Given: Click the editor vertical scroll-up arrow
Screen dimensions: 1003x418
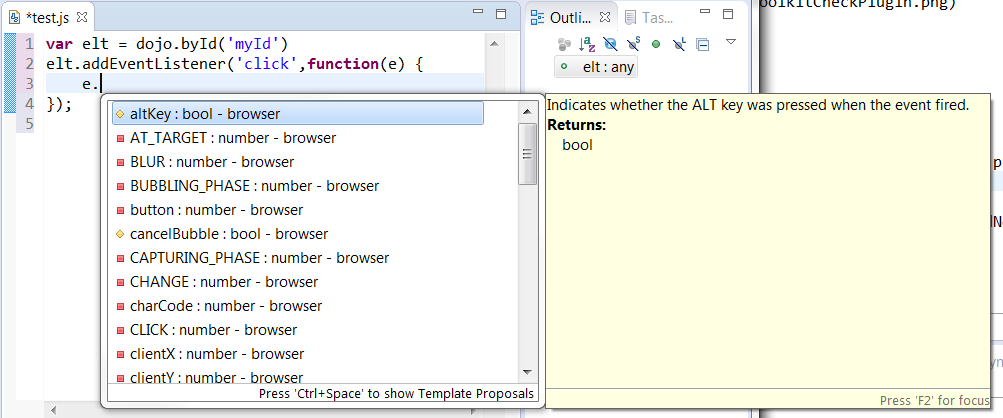Looking at the screenshot, I should pos(493,44).
